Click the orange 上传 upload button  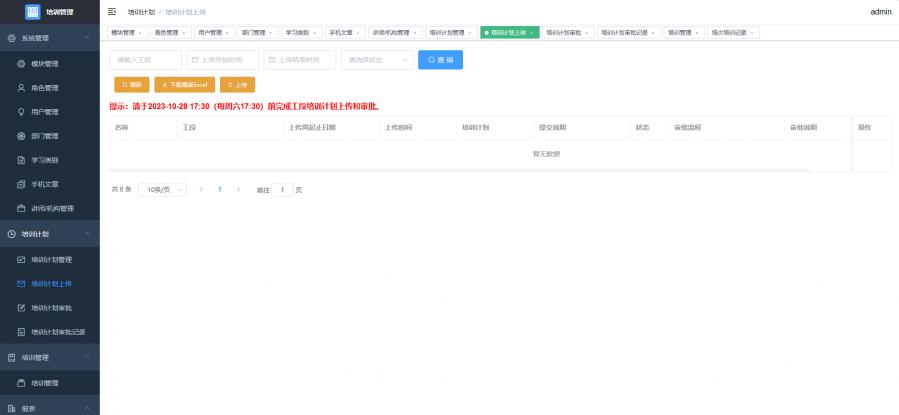238,85
